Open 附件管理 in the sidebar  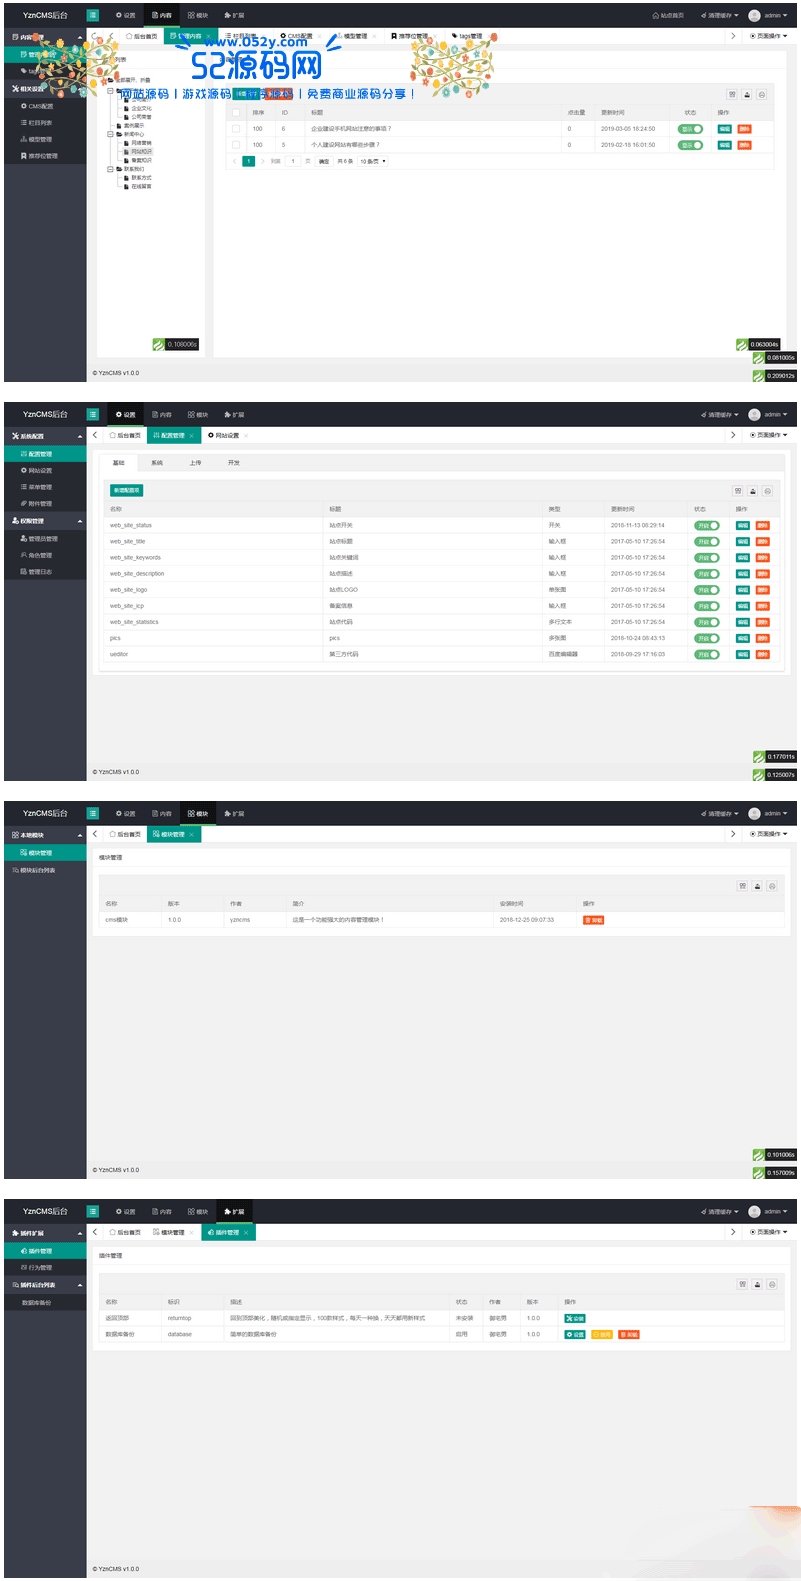40,504
